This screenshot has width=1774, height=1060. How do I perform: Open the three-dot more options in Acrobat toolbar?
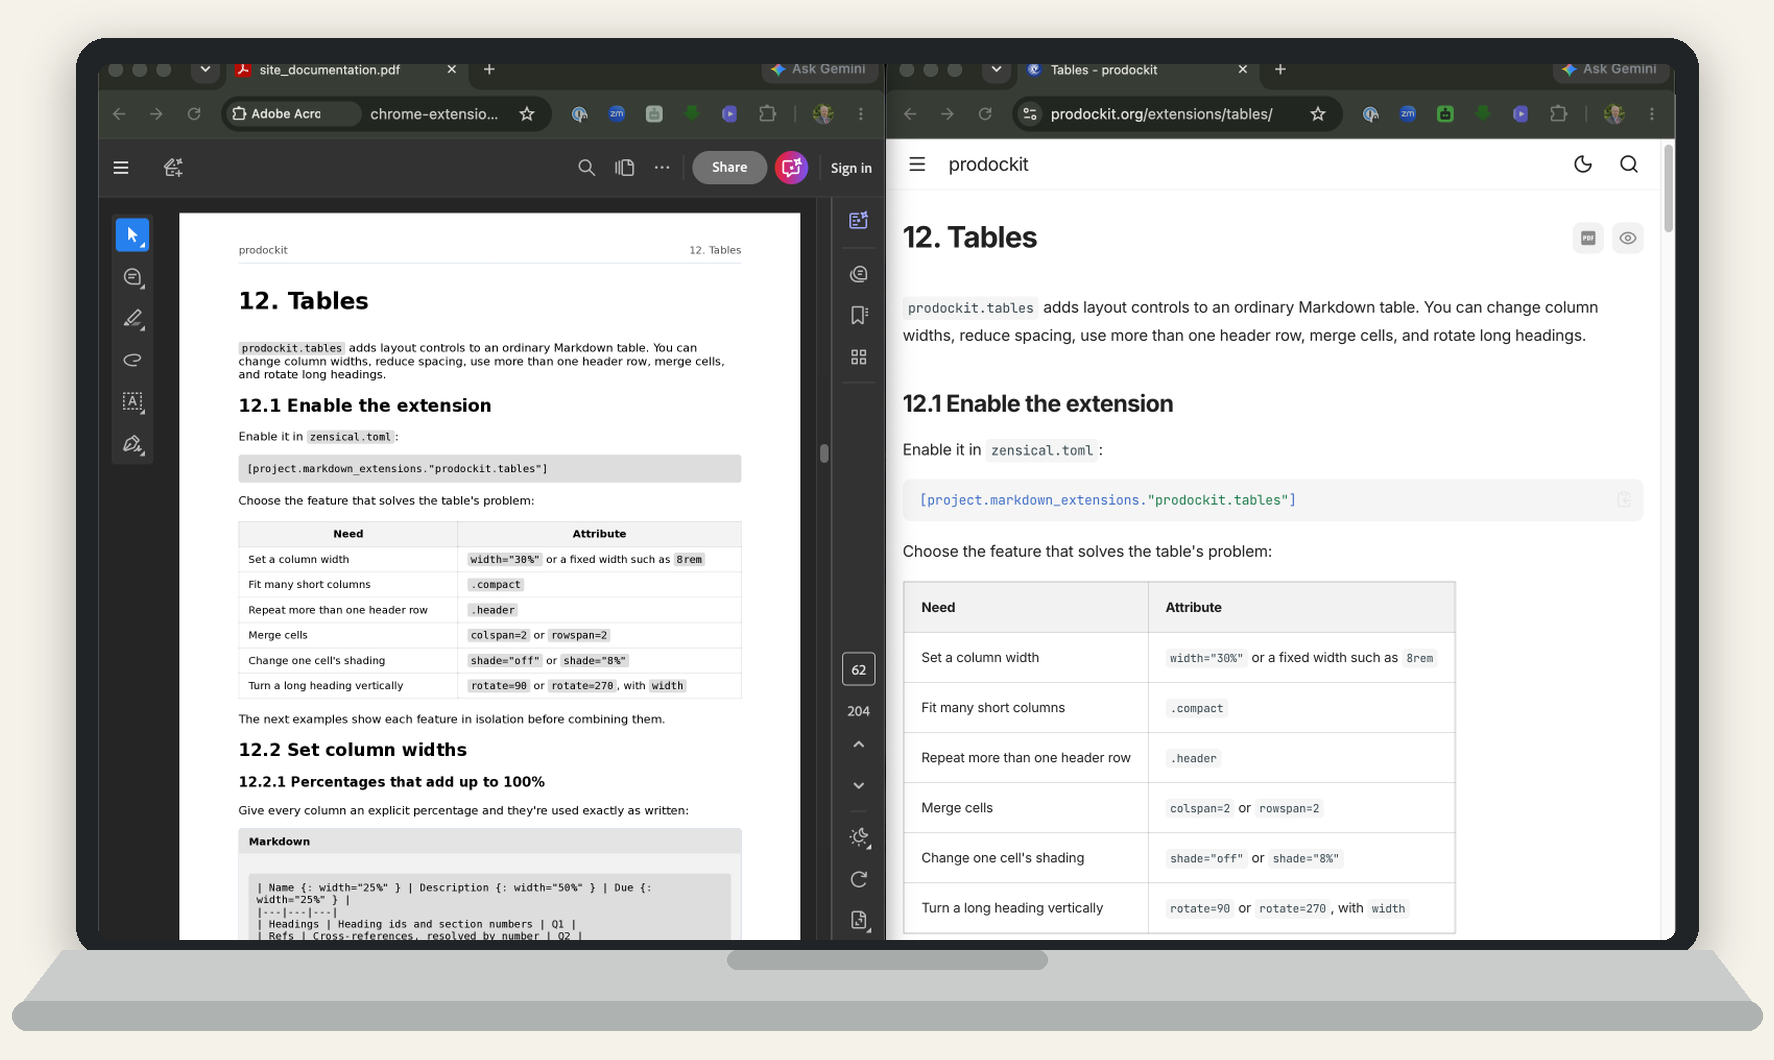(662, 168)
